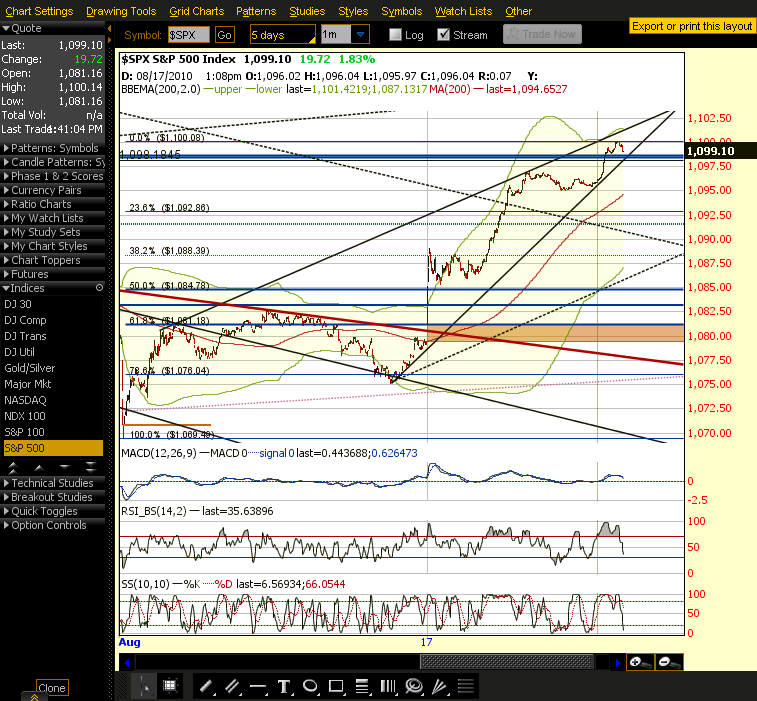Viewport: 757px width, 701px height.
Task: Open the 5 days range selector
Action: (283, 35)
